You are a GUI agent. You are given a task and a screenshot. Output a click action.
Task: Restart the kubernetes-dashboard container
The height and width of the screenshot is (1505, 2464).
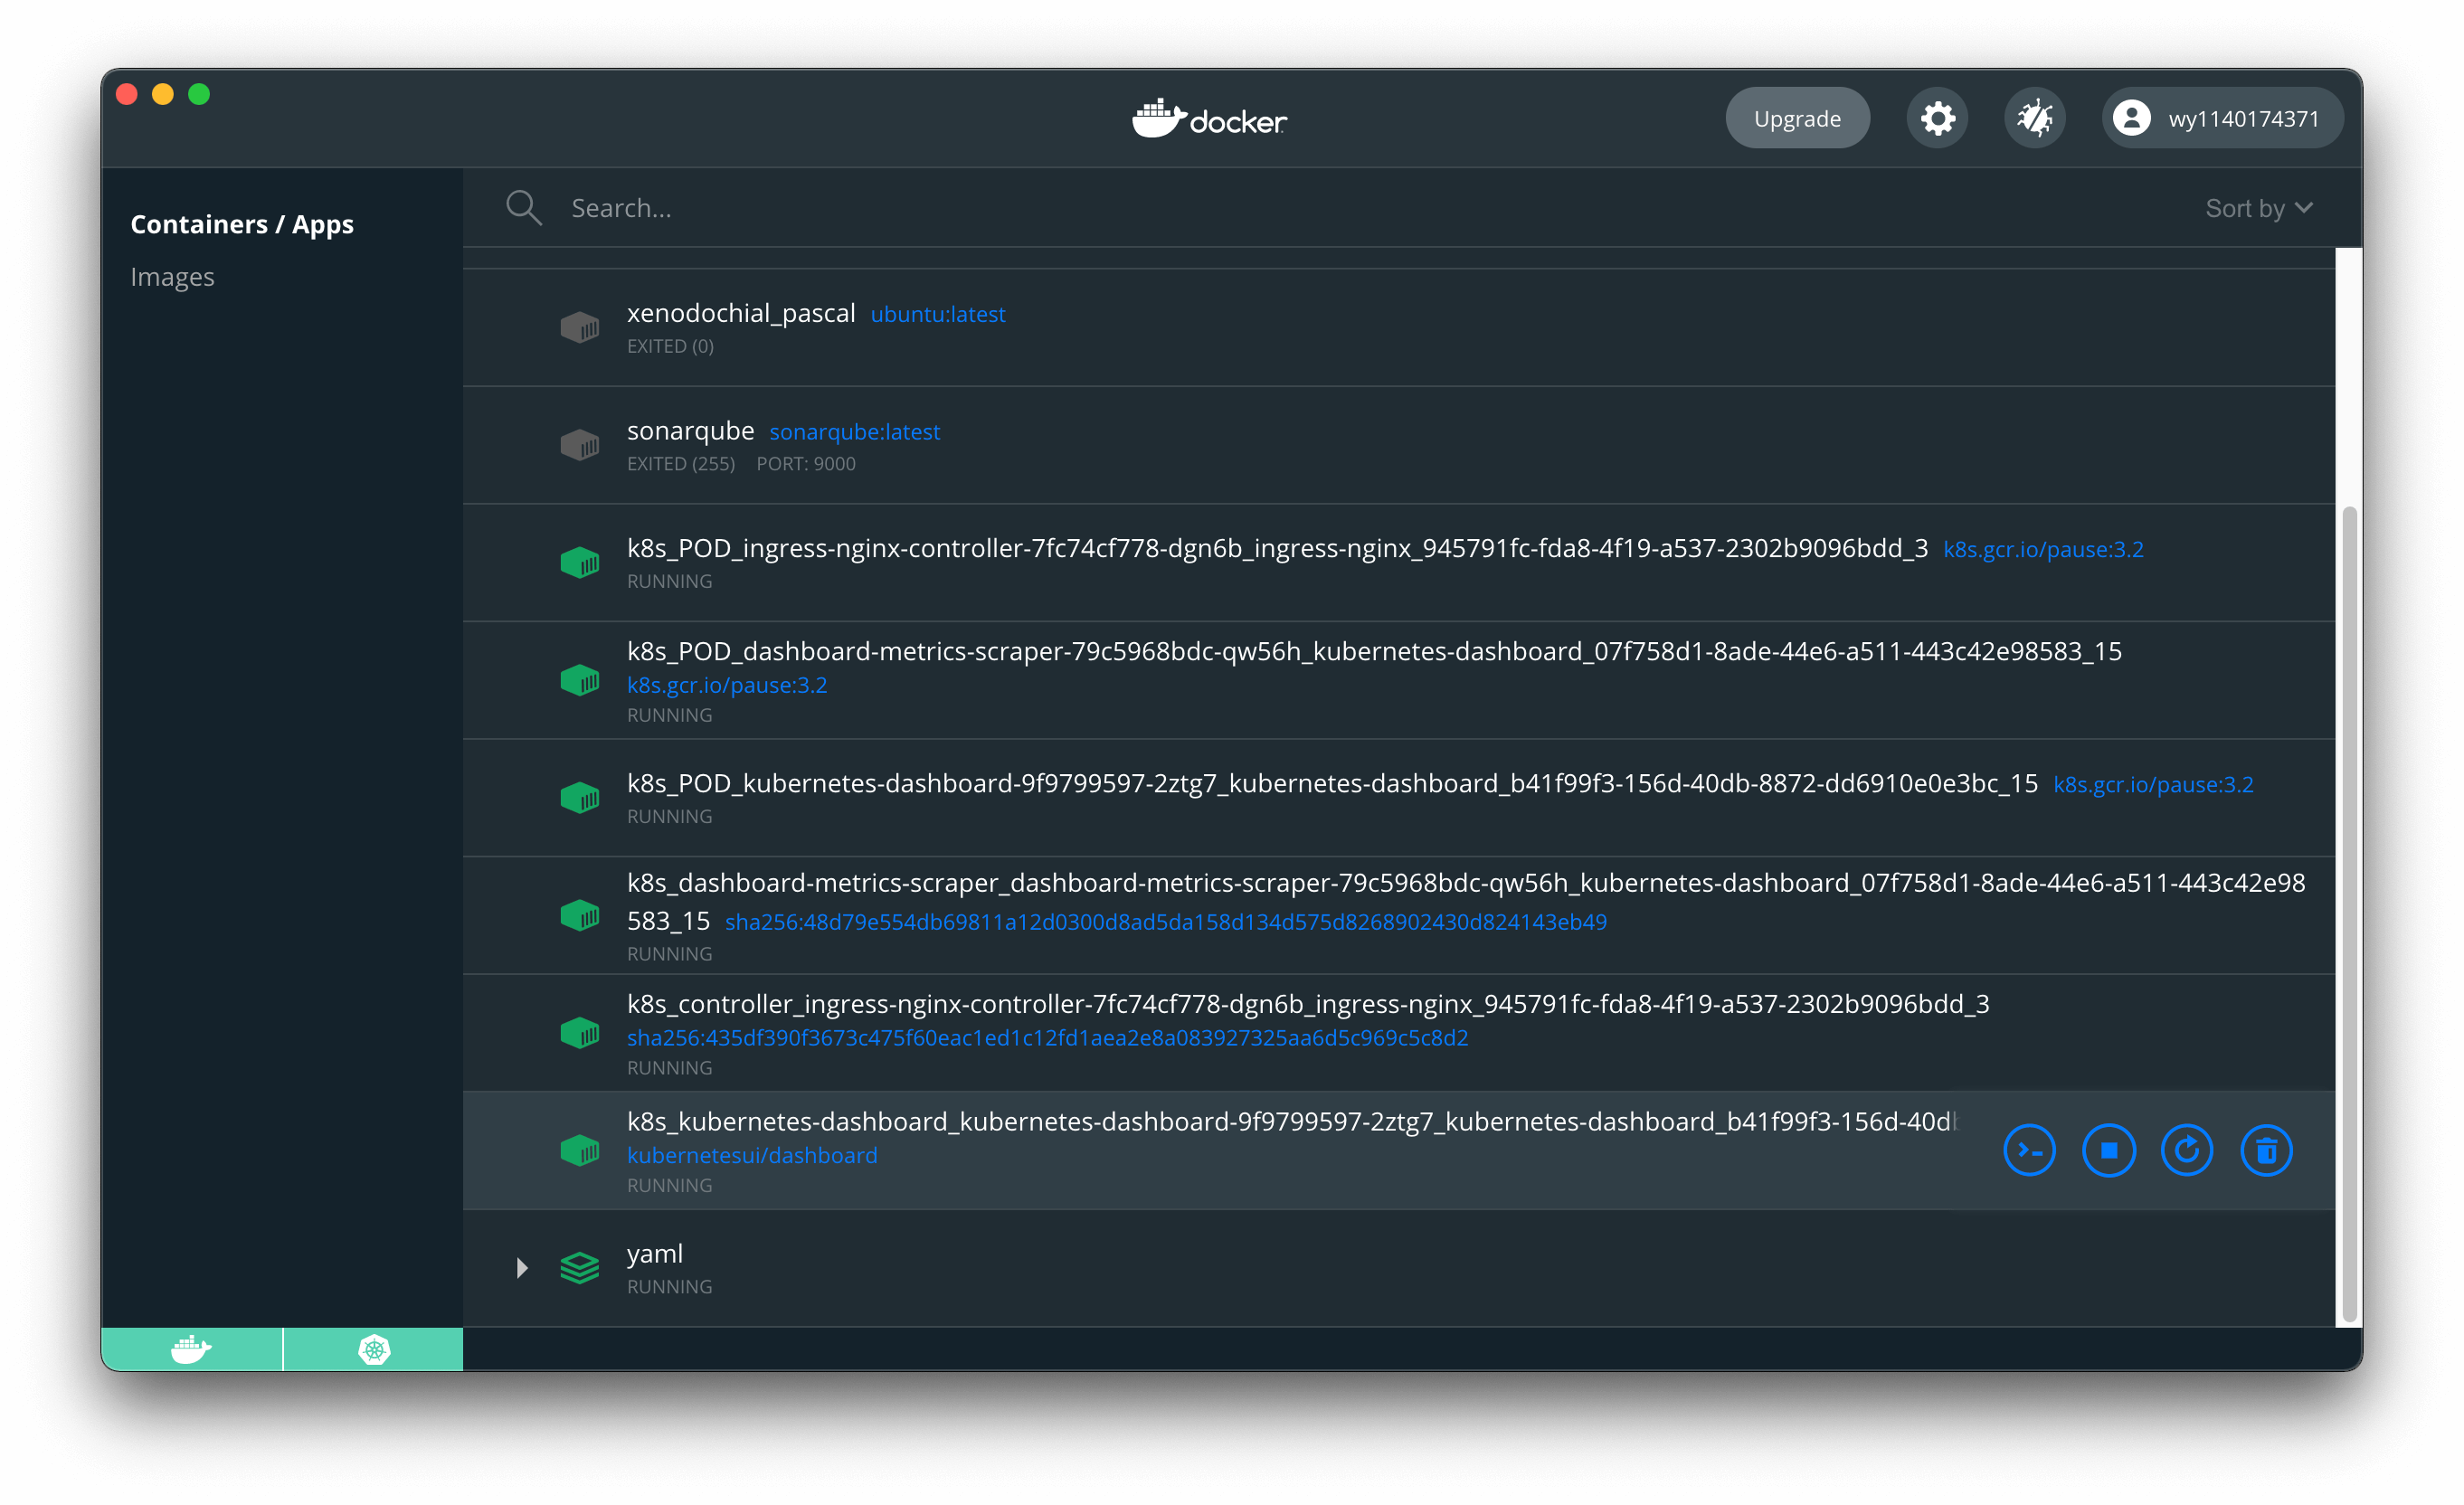coord(2187,1150)
